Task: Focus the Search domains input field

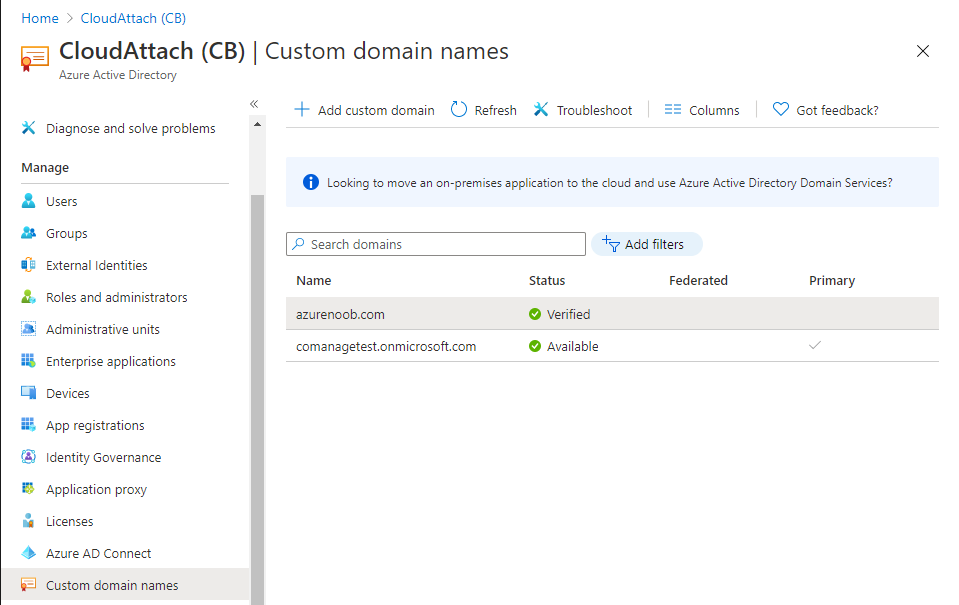Action: [x=435, y=244]
